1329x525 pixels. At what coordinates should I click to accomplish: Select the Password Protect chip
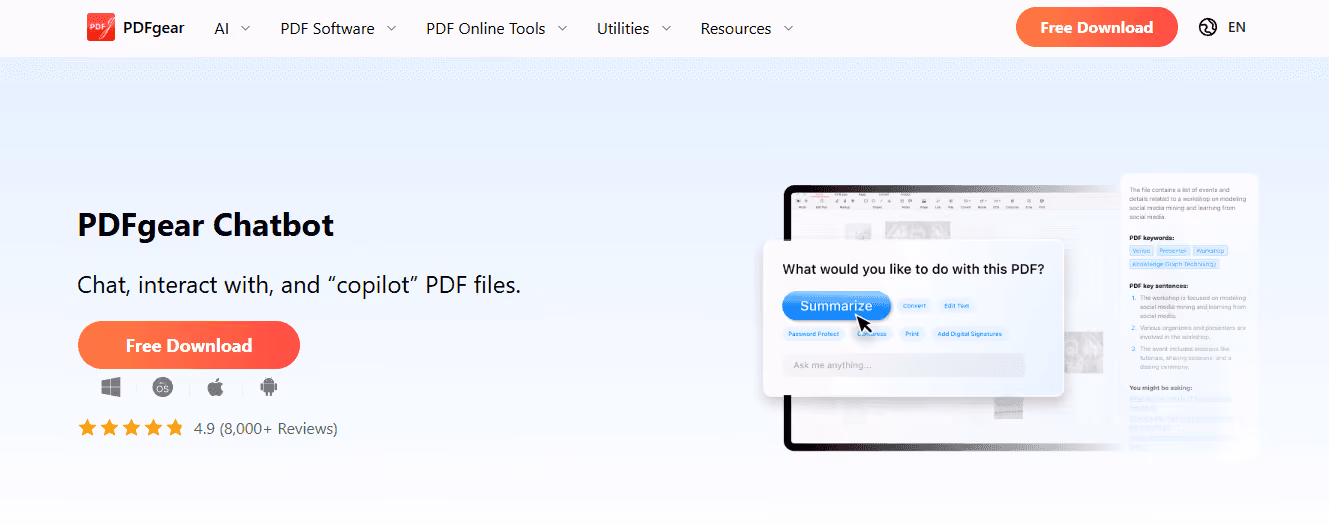814,334
